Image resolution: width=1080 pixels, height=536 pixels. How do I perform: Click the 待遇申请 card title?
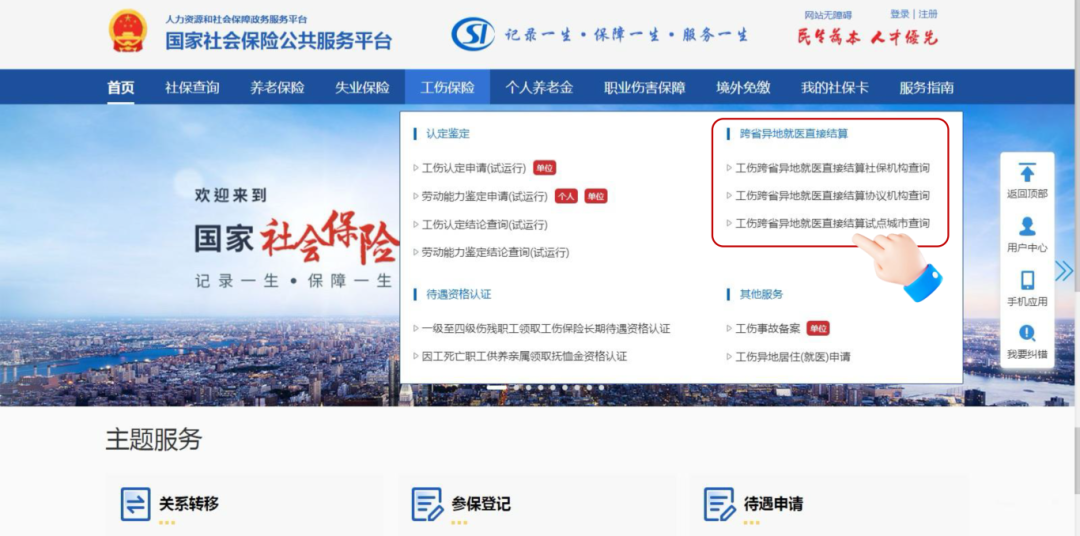pos(773,504)
